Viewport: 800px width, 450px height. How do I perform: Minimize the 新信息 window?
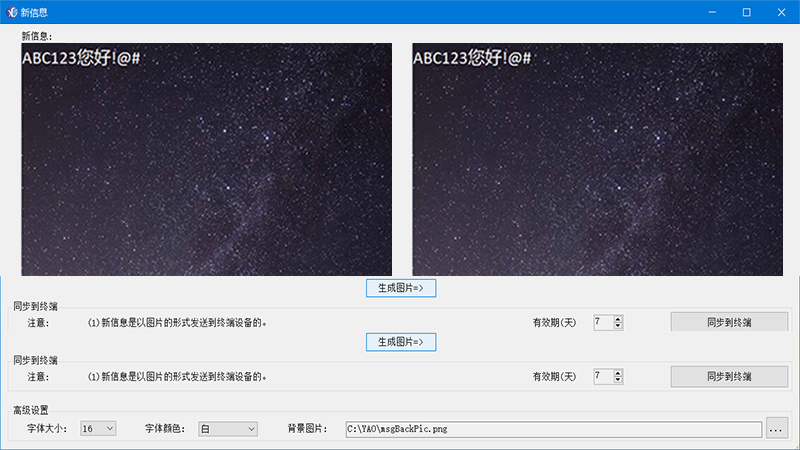pos(712,12)
